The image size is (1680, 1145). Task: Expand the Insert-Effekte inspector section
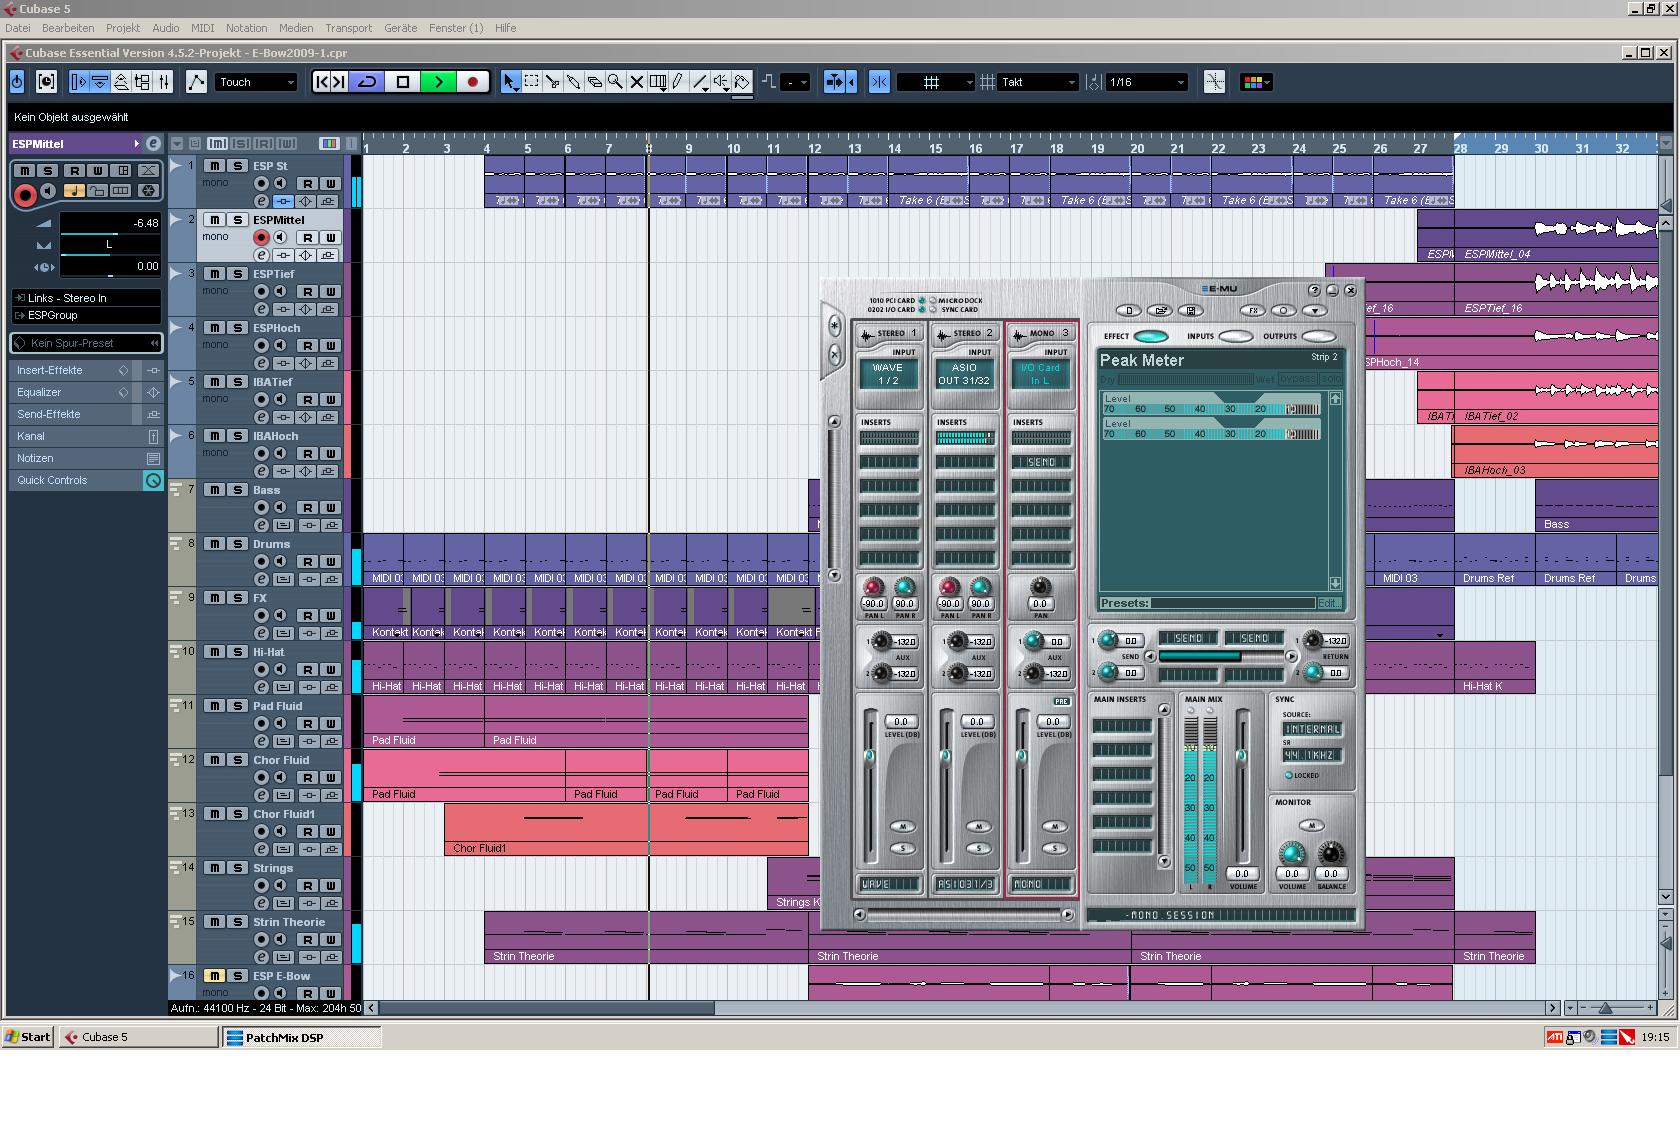click(86, 370)
